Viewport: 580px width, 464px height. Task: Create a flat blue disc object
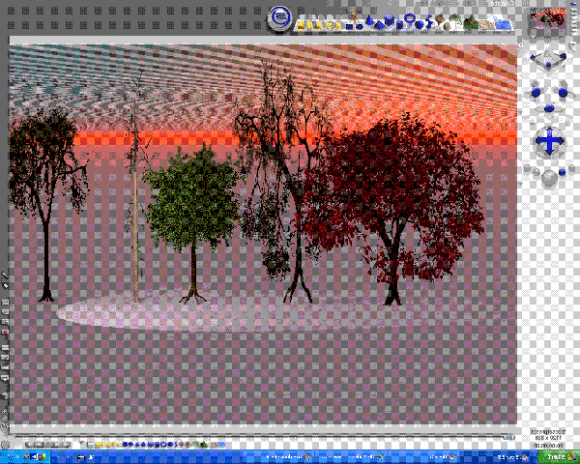pyautogui.click(x=359, y=27)
